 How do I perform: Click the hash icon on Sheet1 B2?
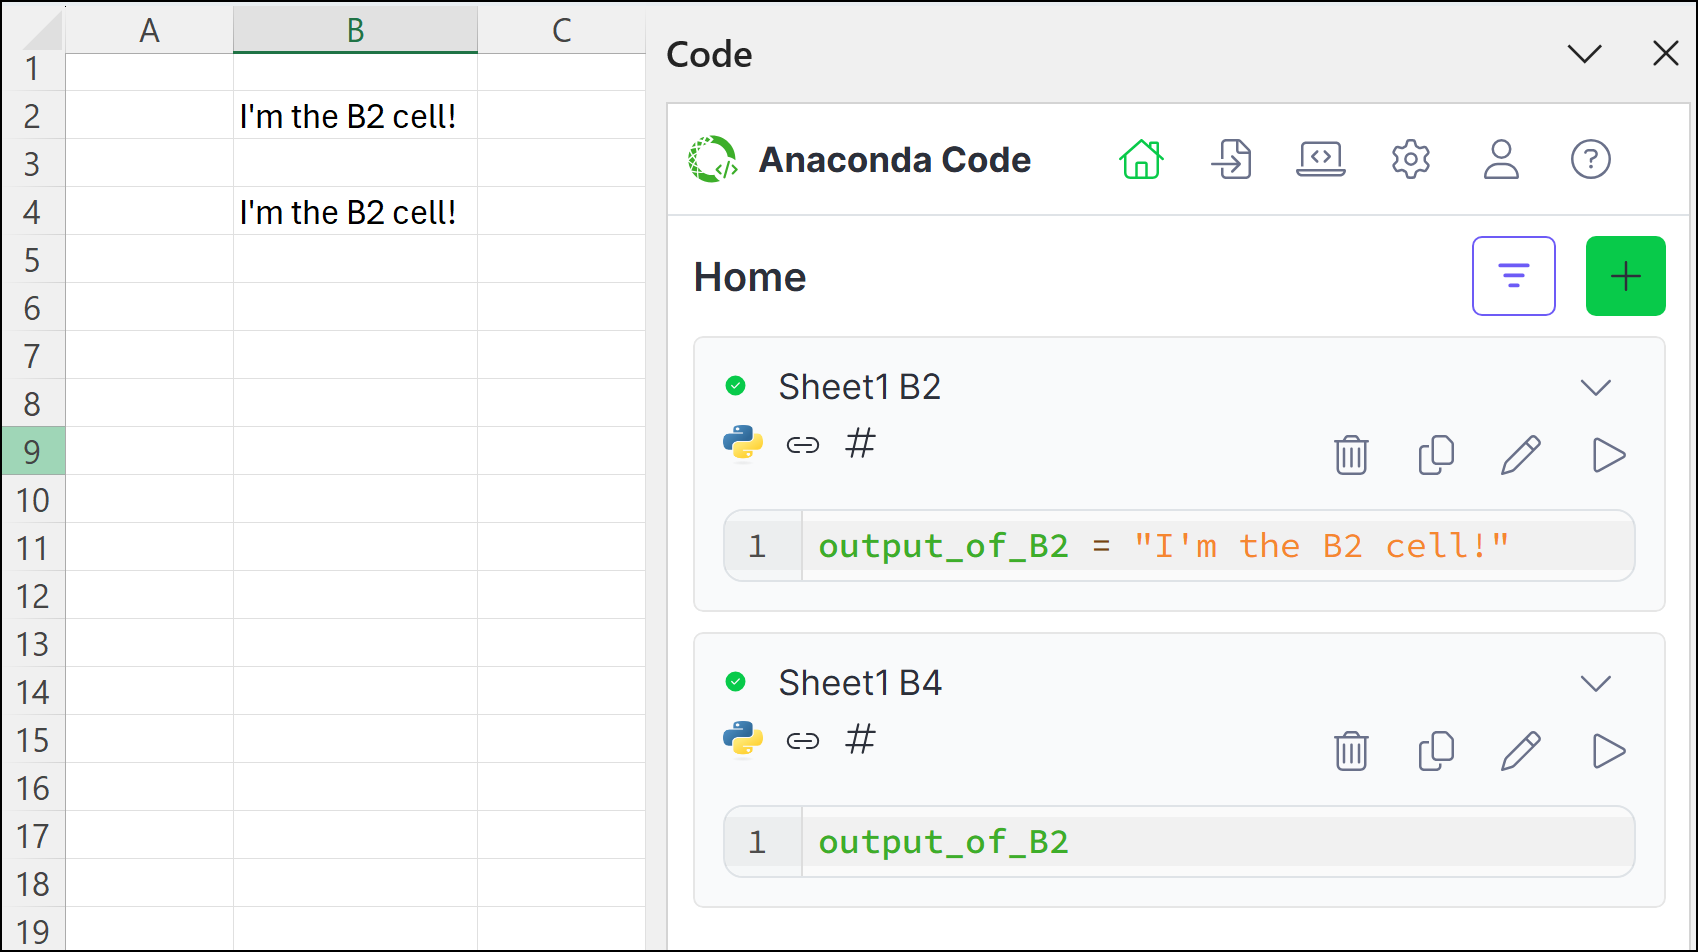pos(860,443)
